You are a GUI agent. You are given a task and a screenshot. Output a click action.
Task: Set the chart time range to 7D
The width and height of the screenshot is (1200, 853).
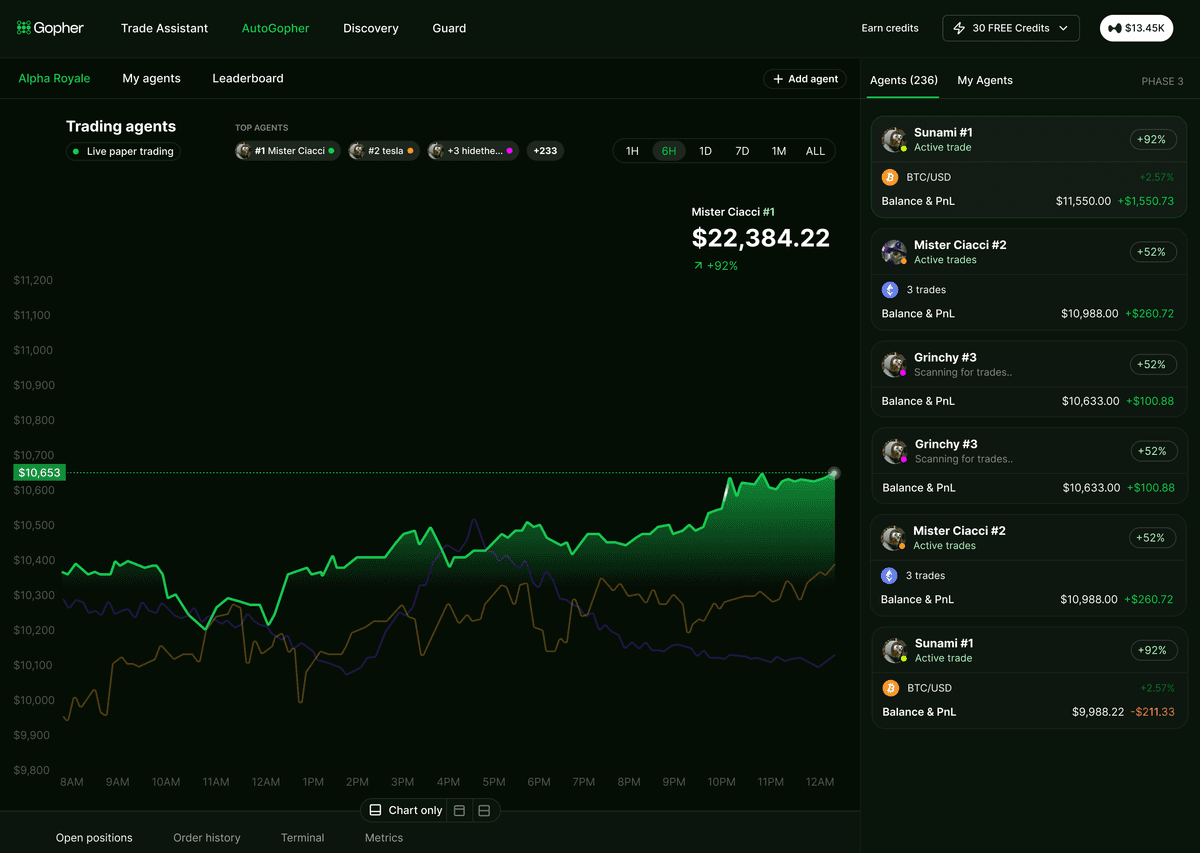(x=742, y=151)
